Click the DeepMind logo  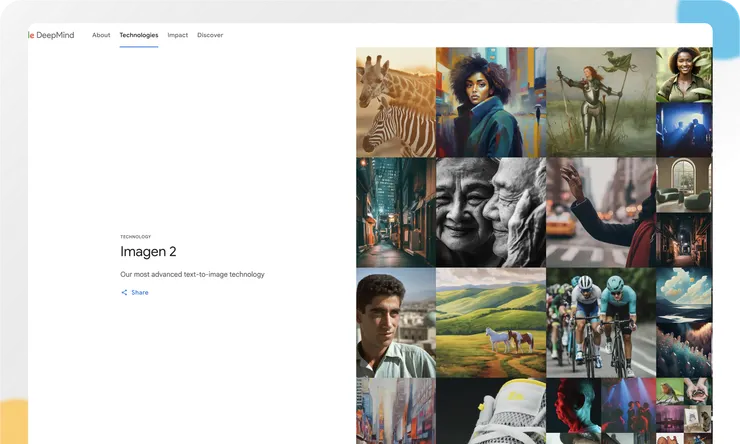coord(51,35)
